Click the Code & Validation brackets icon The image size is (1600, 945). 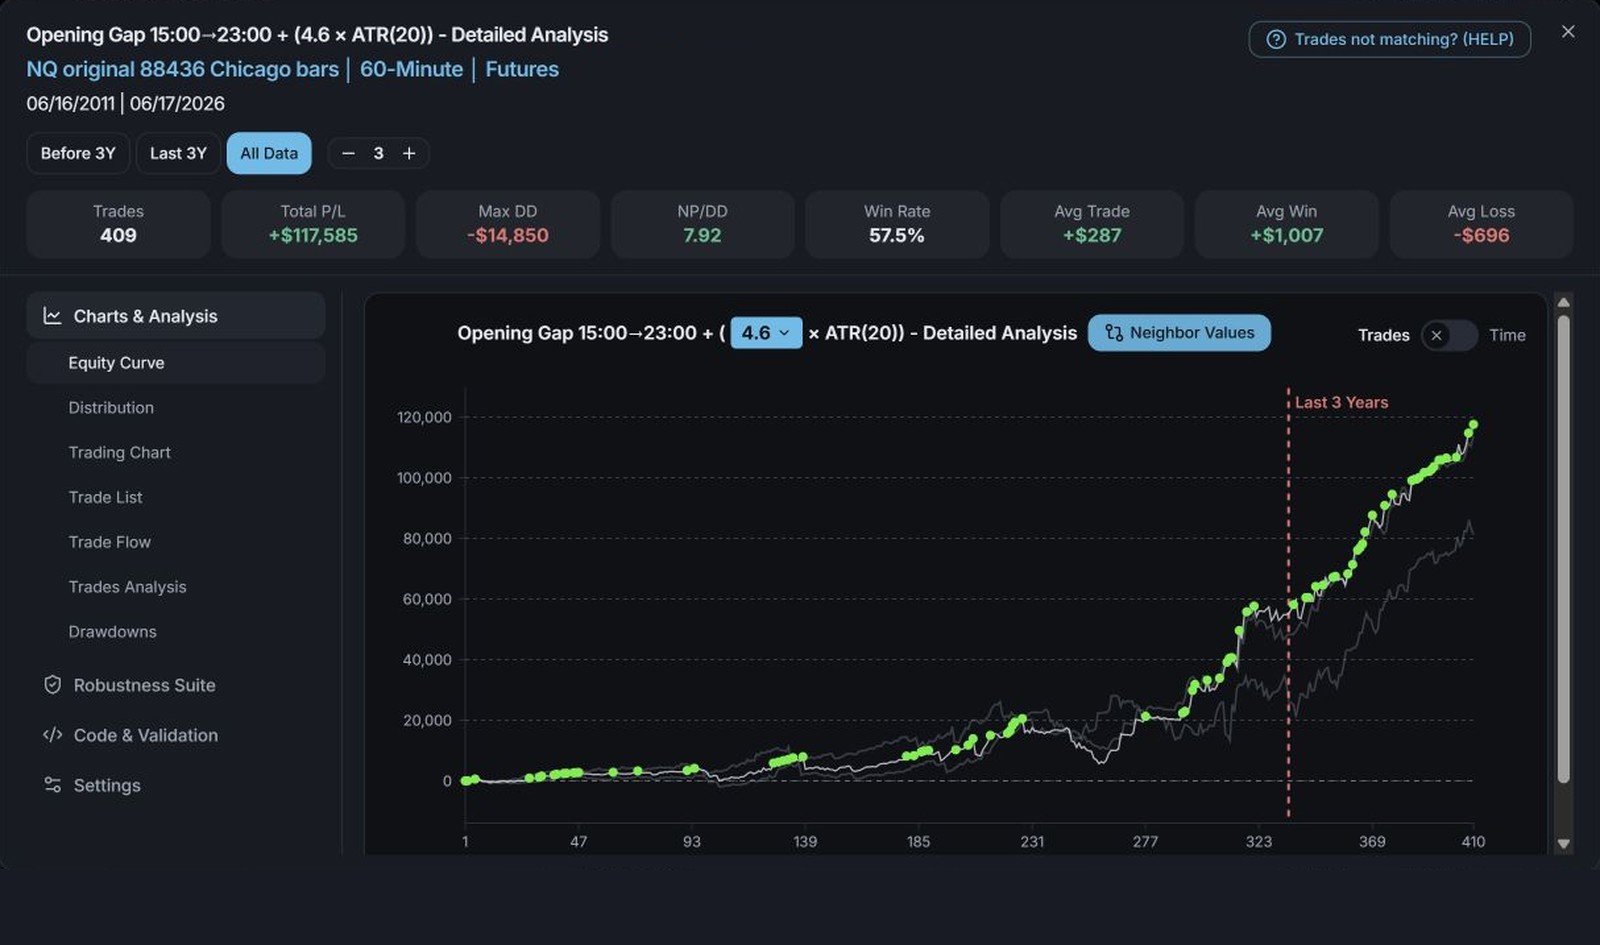(53, 735)
